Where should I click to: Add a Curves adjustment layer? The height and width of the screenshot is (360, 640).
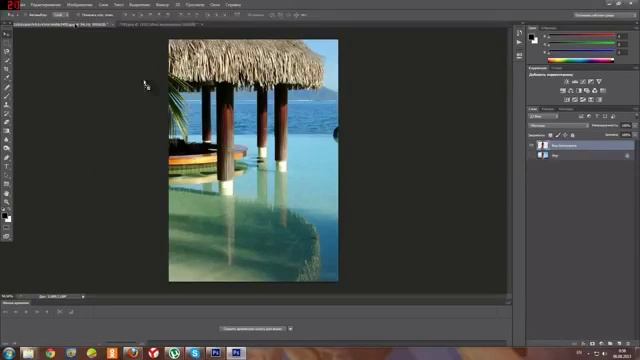coord(583,82)
